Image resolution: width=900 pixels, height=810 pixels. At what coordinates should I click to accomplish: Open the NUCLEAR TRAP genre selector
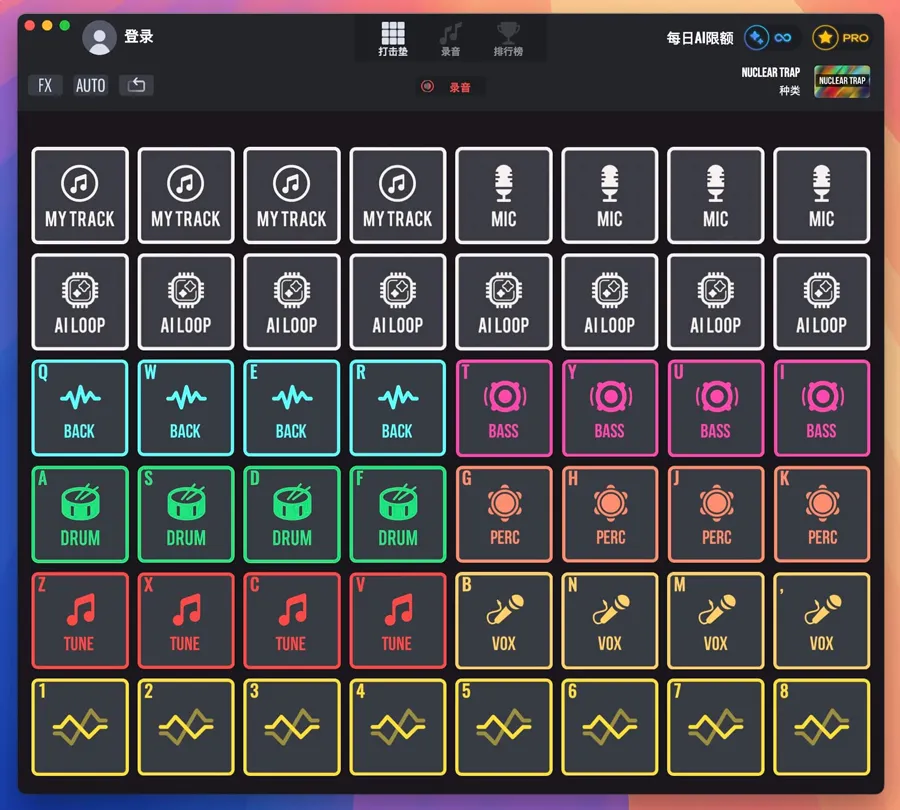click(841, 81)
